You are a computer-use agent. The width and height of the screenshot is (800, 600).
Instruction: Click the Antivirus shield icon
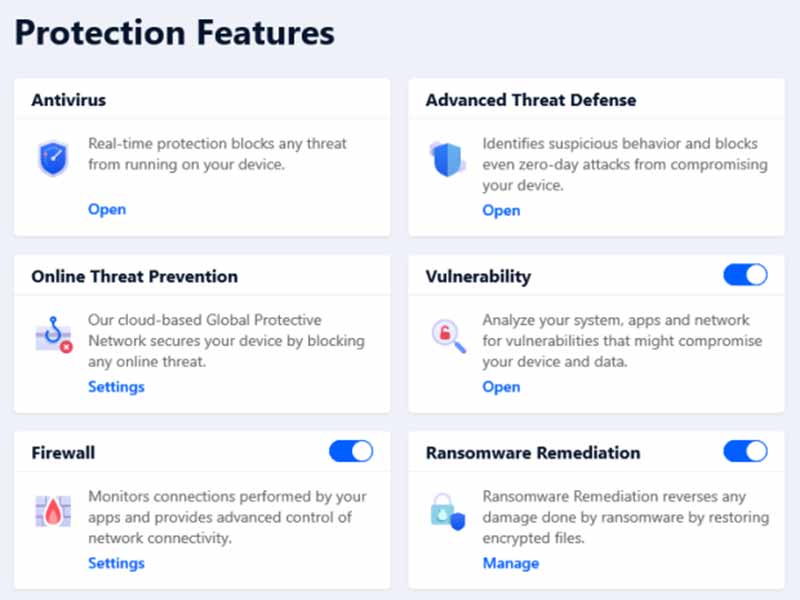(x=53, y=159)
